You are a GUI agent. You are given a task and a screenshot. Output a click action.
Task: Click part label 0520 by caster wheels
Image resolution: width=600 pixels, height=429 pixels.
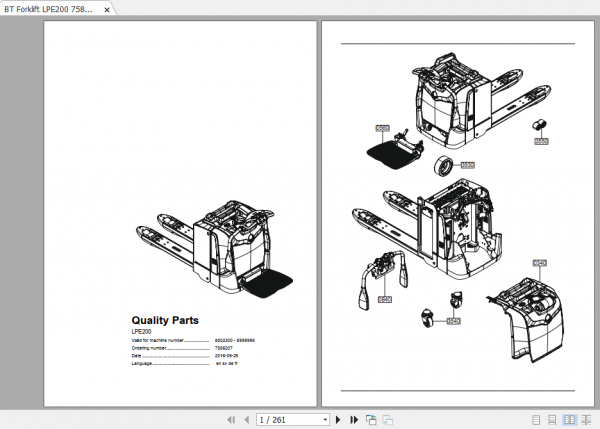[x=453, y=321]
